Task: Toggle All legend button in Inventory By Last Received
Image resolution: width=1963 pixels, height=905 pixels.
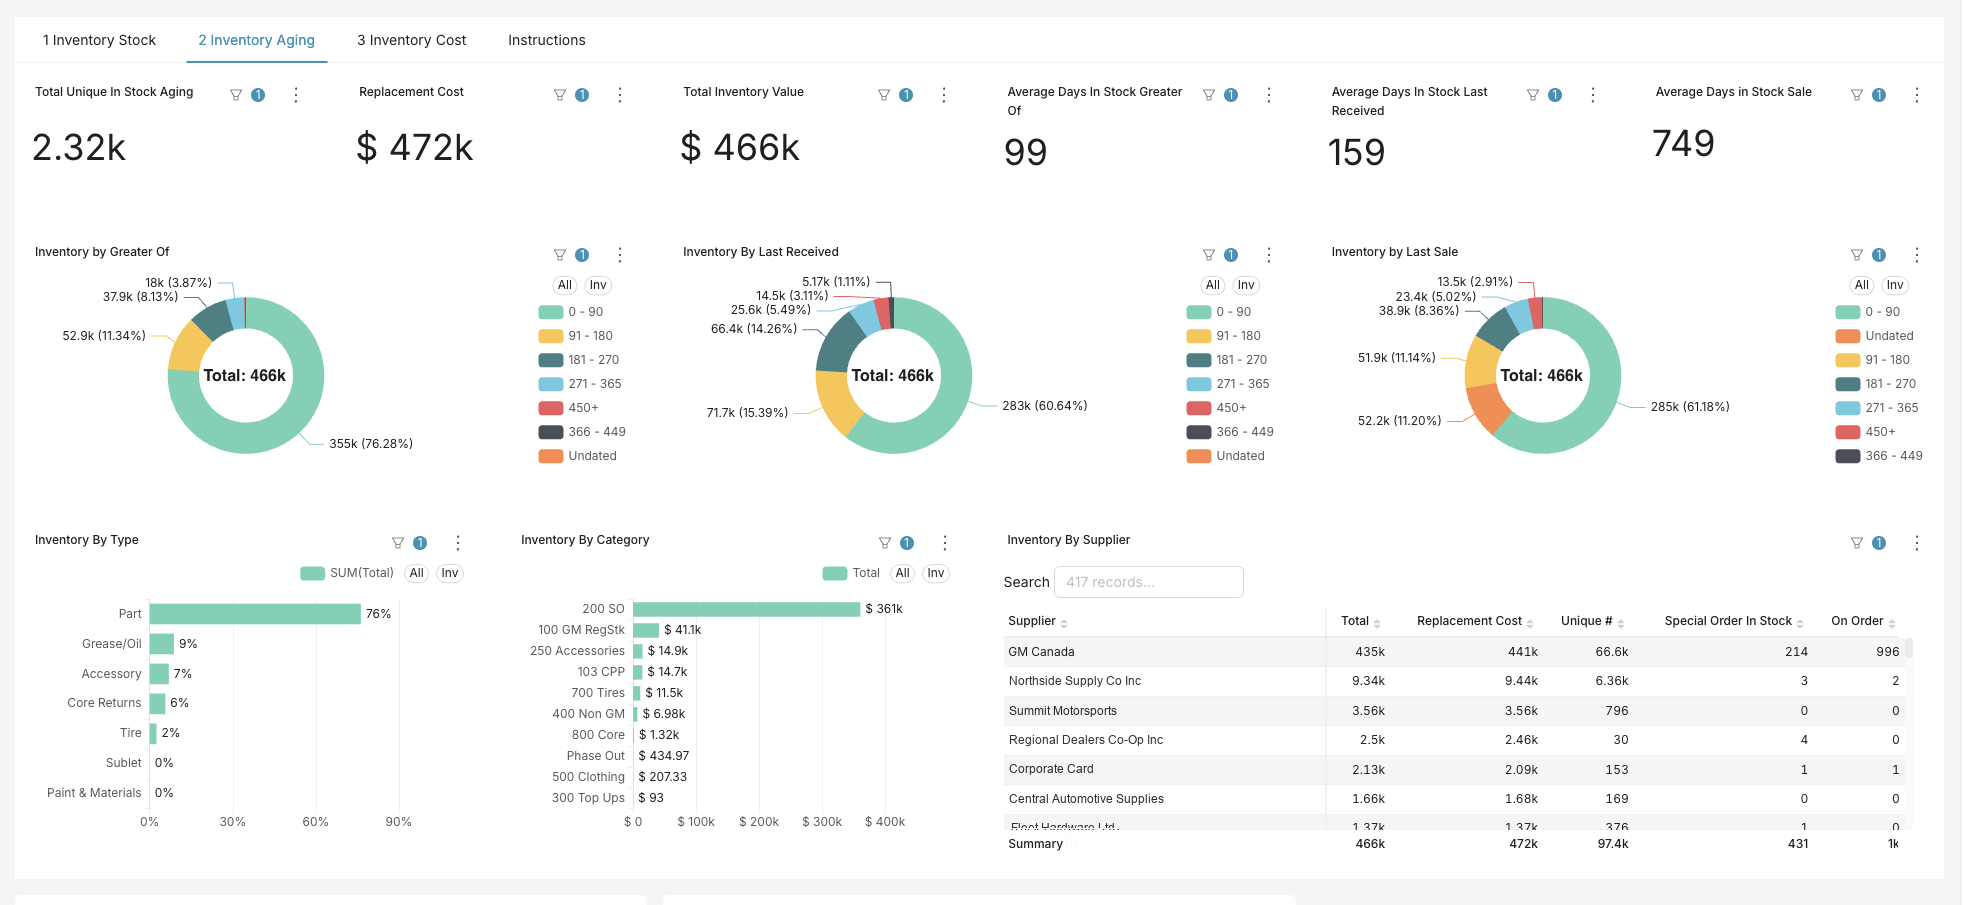Action: (1213, 285)
